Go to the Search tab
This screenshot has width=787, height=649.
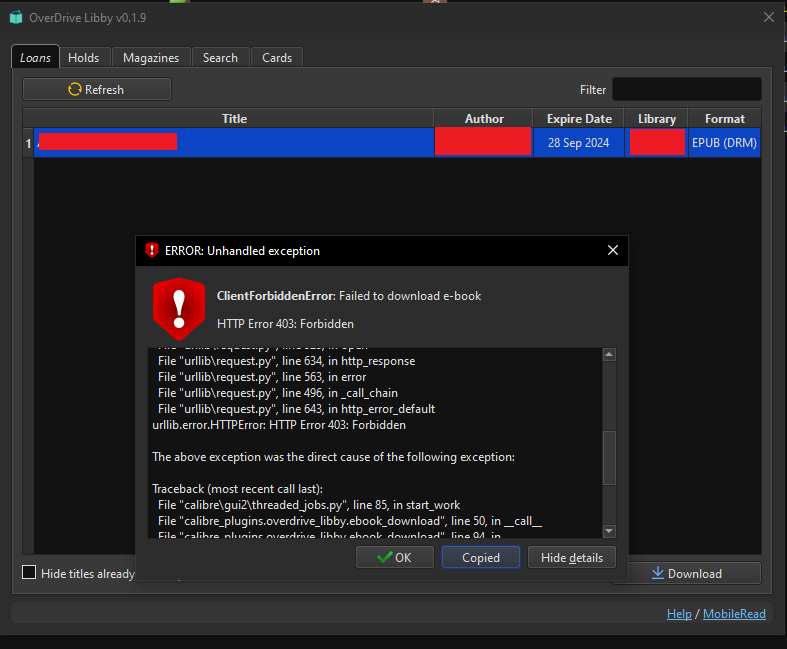pos(220,58)
